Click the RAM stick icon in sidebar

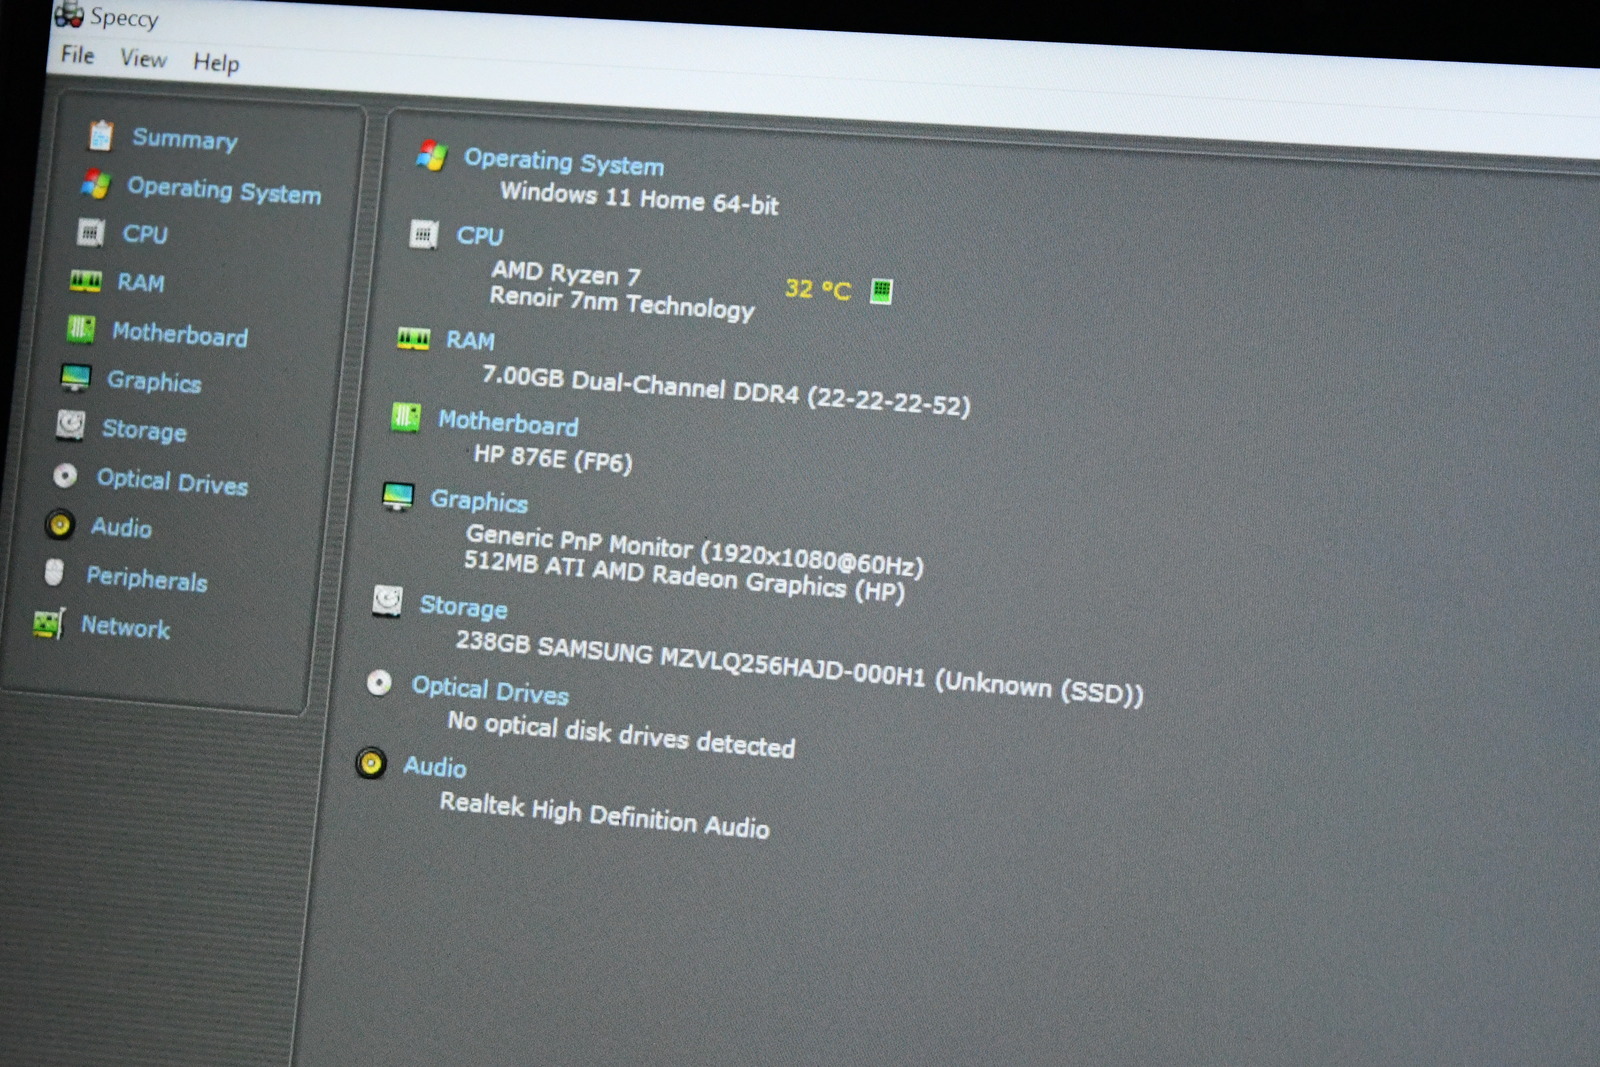pyautogui.click(x=85, y=281)
